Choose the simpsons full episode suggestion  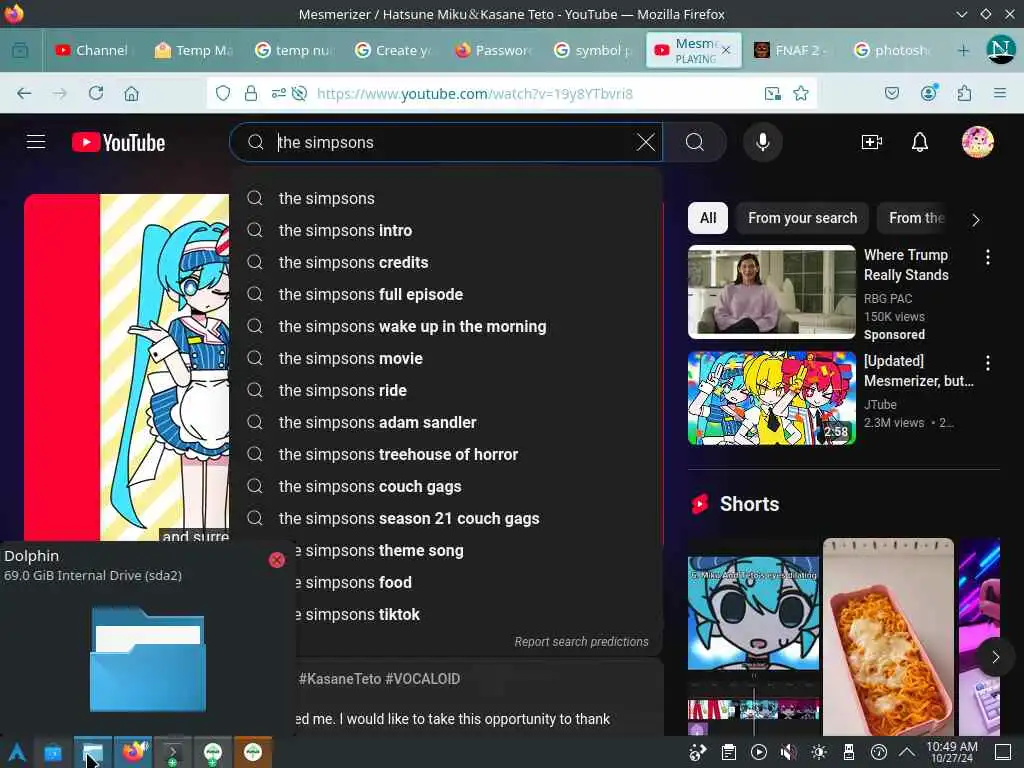tap(446, 295)
